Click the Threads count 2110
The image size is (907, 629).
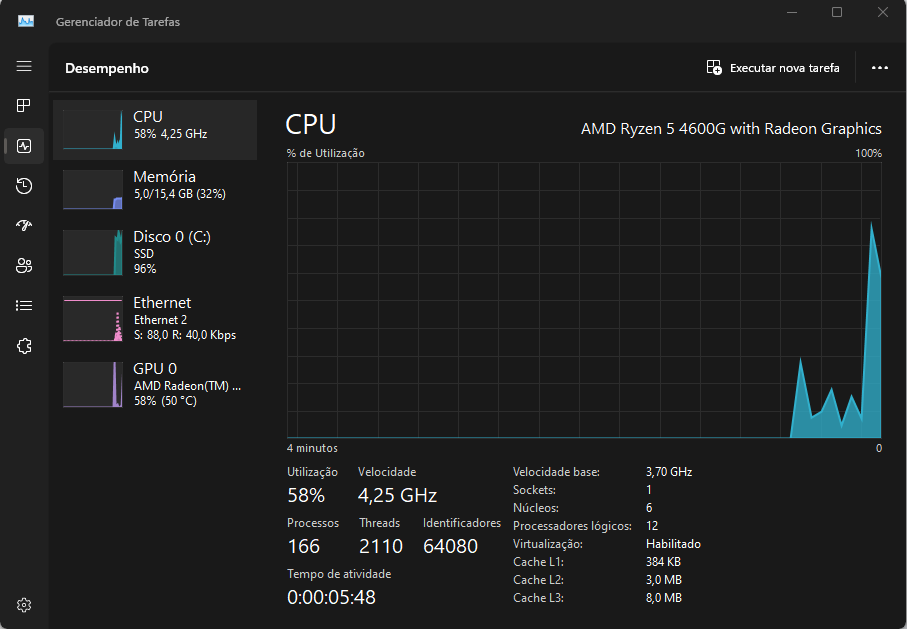click(x=381, y=546)
